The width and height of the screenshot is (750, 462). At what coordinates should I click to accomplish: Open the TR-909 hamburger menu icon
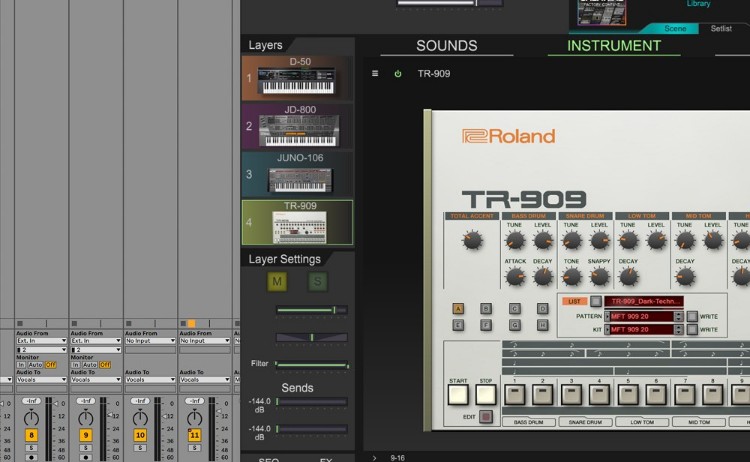375,74
